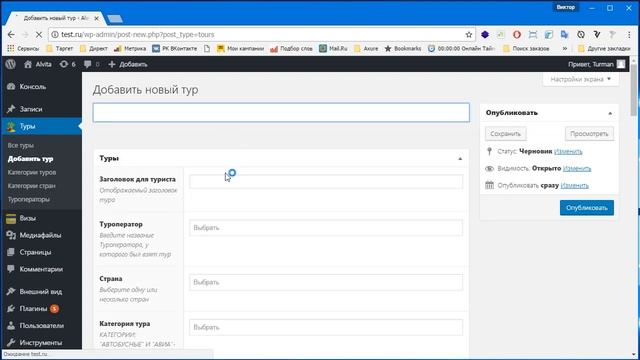640x360 pixels.
Task: Click the Сохранить draft button
Action: 505,134
